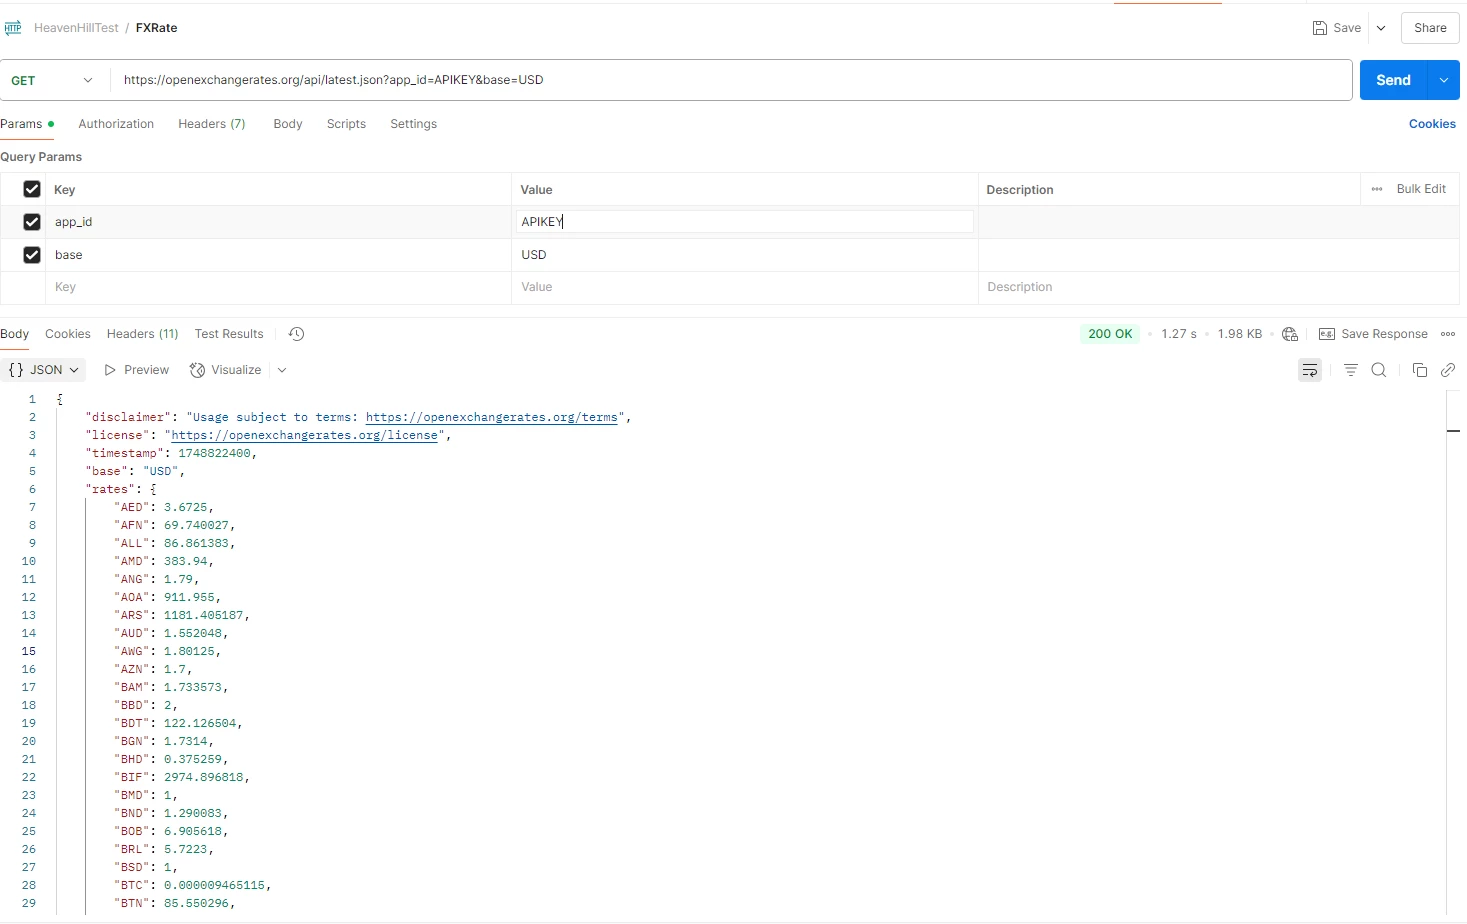Click the FXRate request name
Screen dimensions: 1467x924
click(157, 28)
